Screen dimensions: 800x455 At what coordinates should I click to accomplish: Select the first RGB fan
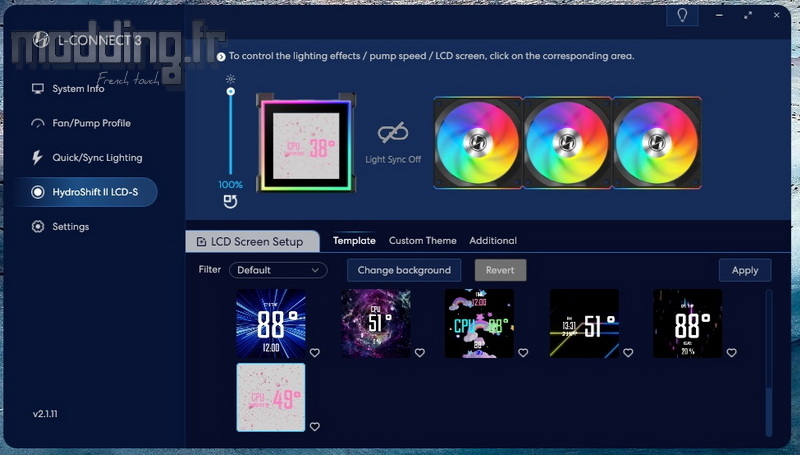click(477, 142)
